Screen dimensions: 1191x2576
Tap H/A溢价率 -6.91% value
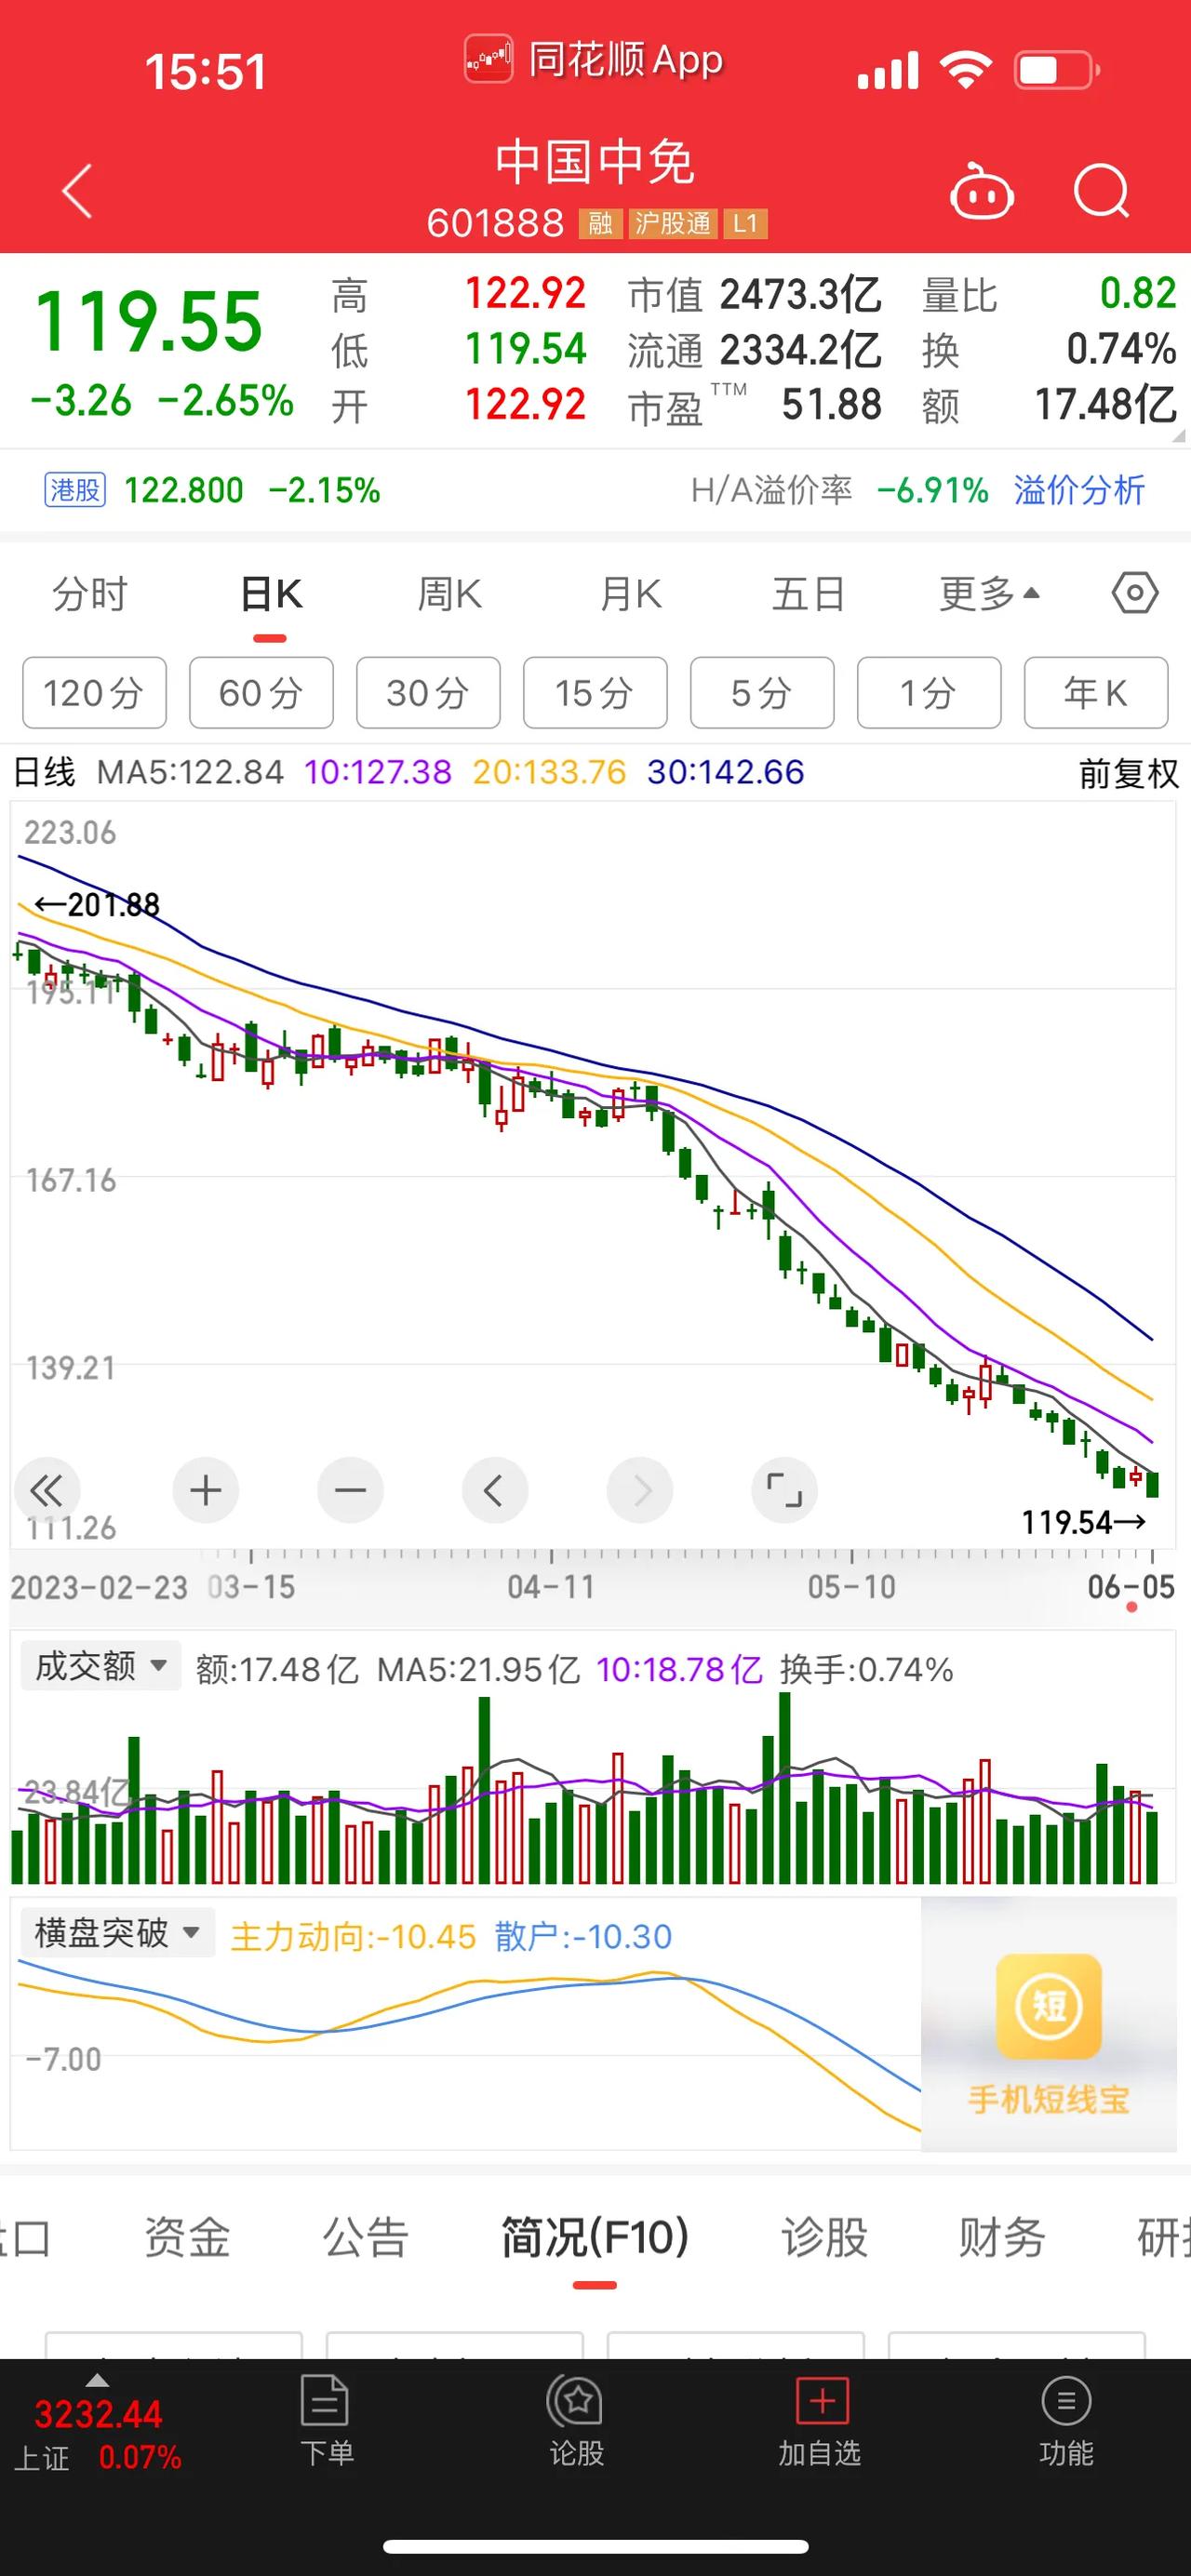840,490
